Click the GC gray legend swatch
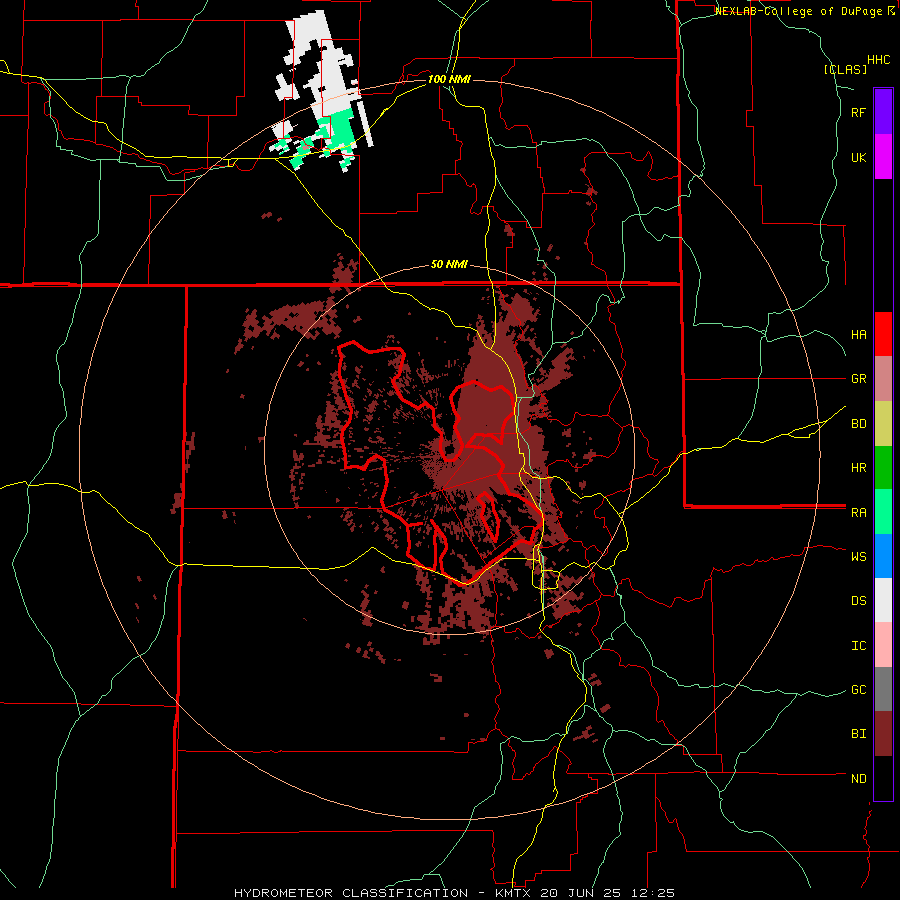 883,689
